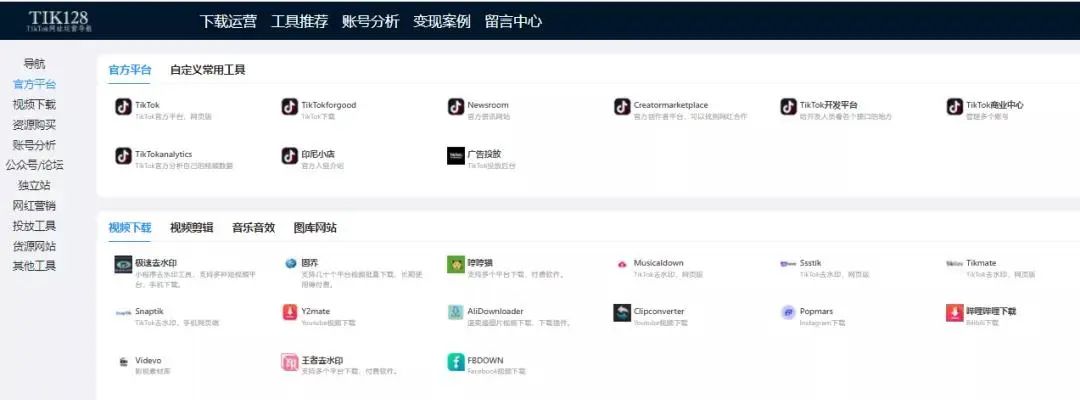Open the Creatormarketplace icon

click(x=622, y=107)
